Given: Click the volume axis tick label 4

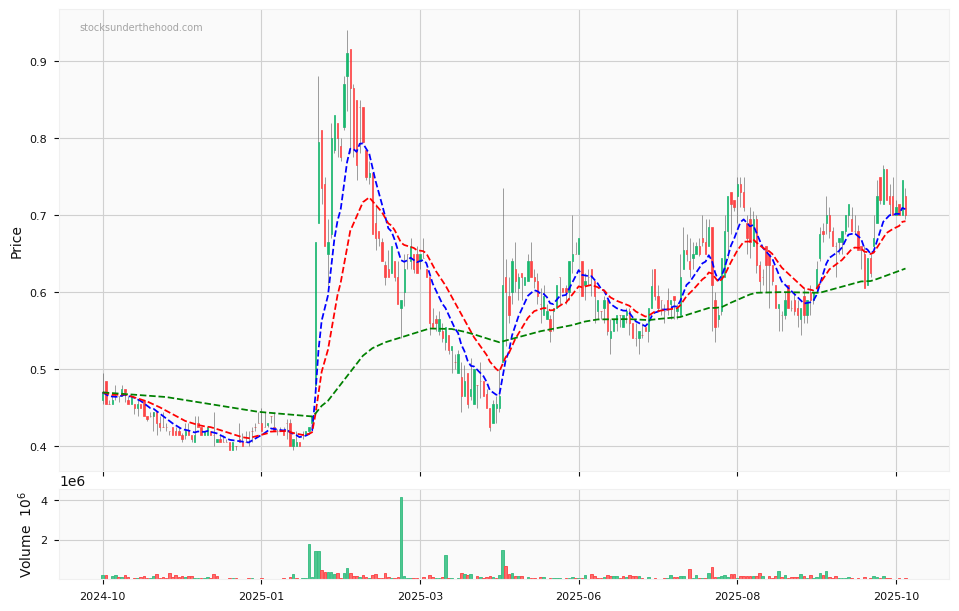Looking at the screenshot, I should pyautogui.click(x=47, y=501).
